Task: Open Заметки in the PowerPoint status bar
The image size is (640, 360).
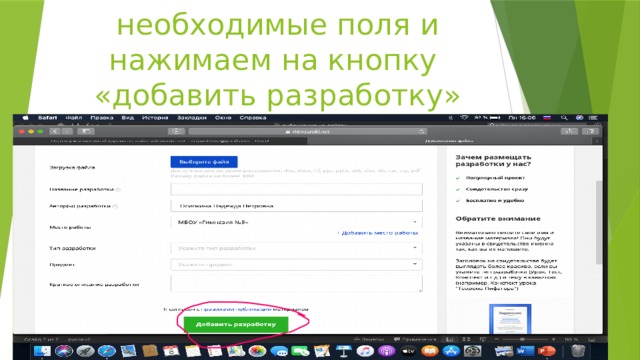Action: [369, 339]
